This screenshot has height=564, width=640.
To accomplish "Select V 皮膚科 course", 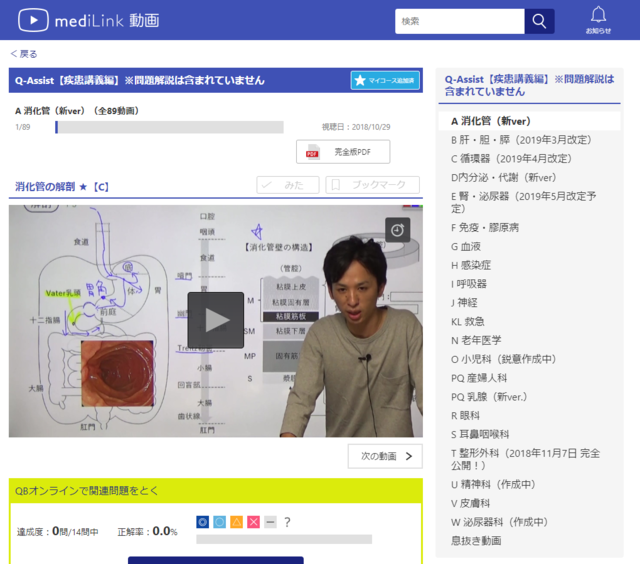I will [x=470, y=504].
